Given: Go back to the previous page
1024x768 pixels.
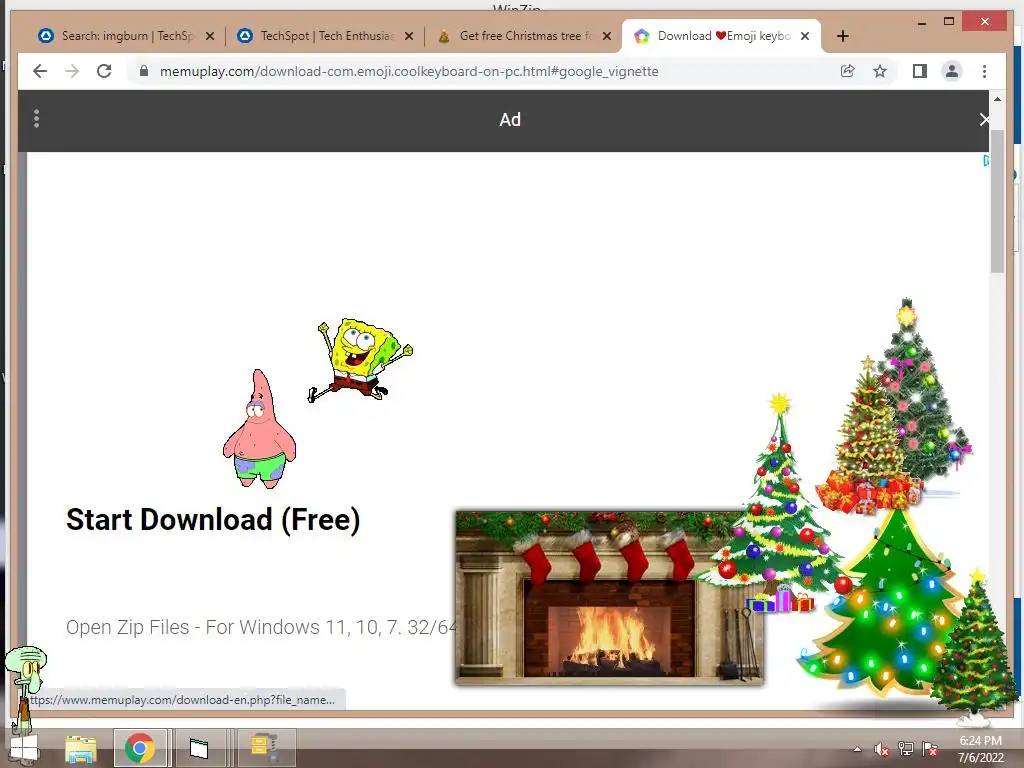Looking at the screenshot, I should (x=40, y=71).
